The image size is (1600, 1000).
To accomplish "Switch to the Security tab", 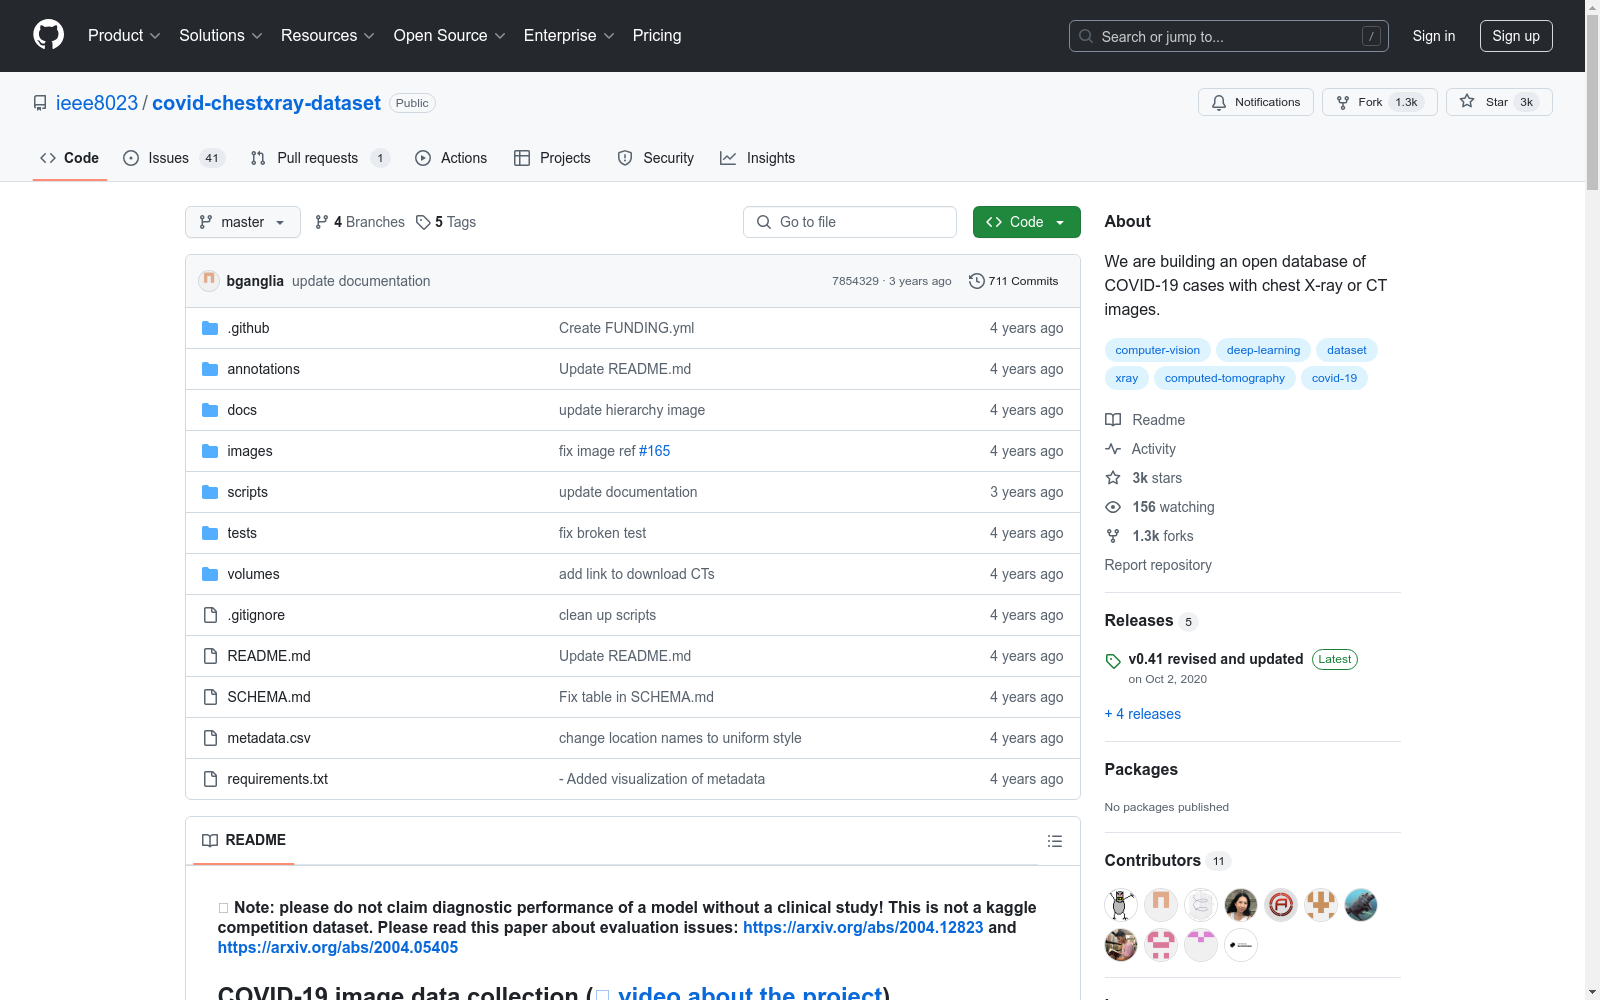I will (x=656, y=158).
